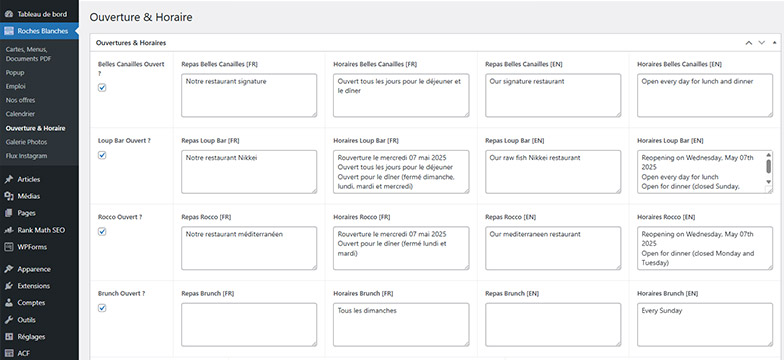Image resolution: width=784 pixels, height=360 pixels.
Task: Click the Repas Loup Bar [FR] field
Action: (x=249, y=172)
